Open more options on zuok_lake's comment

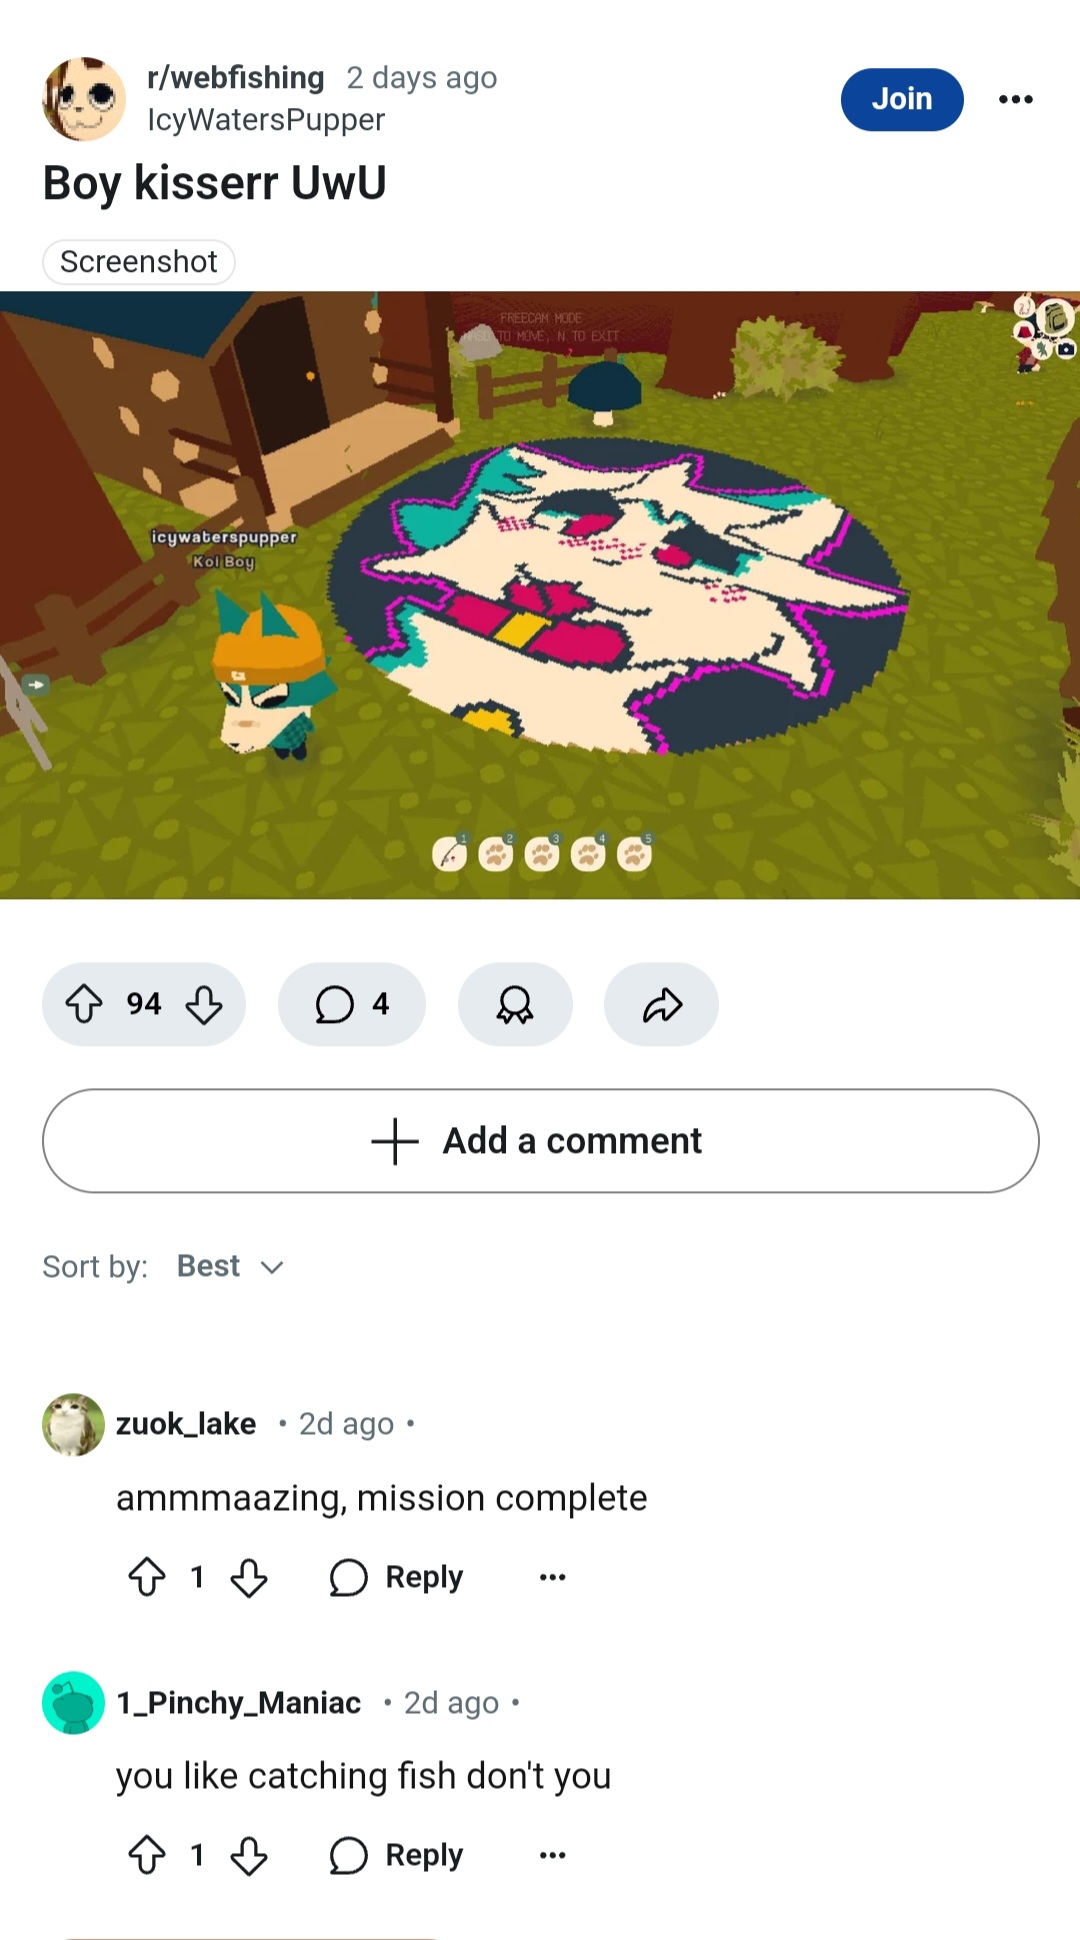[x=552, y=1577]
